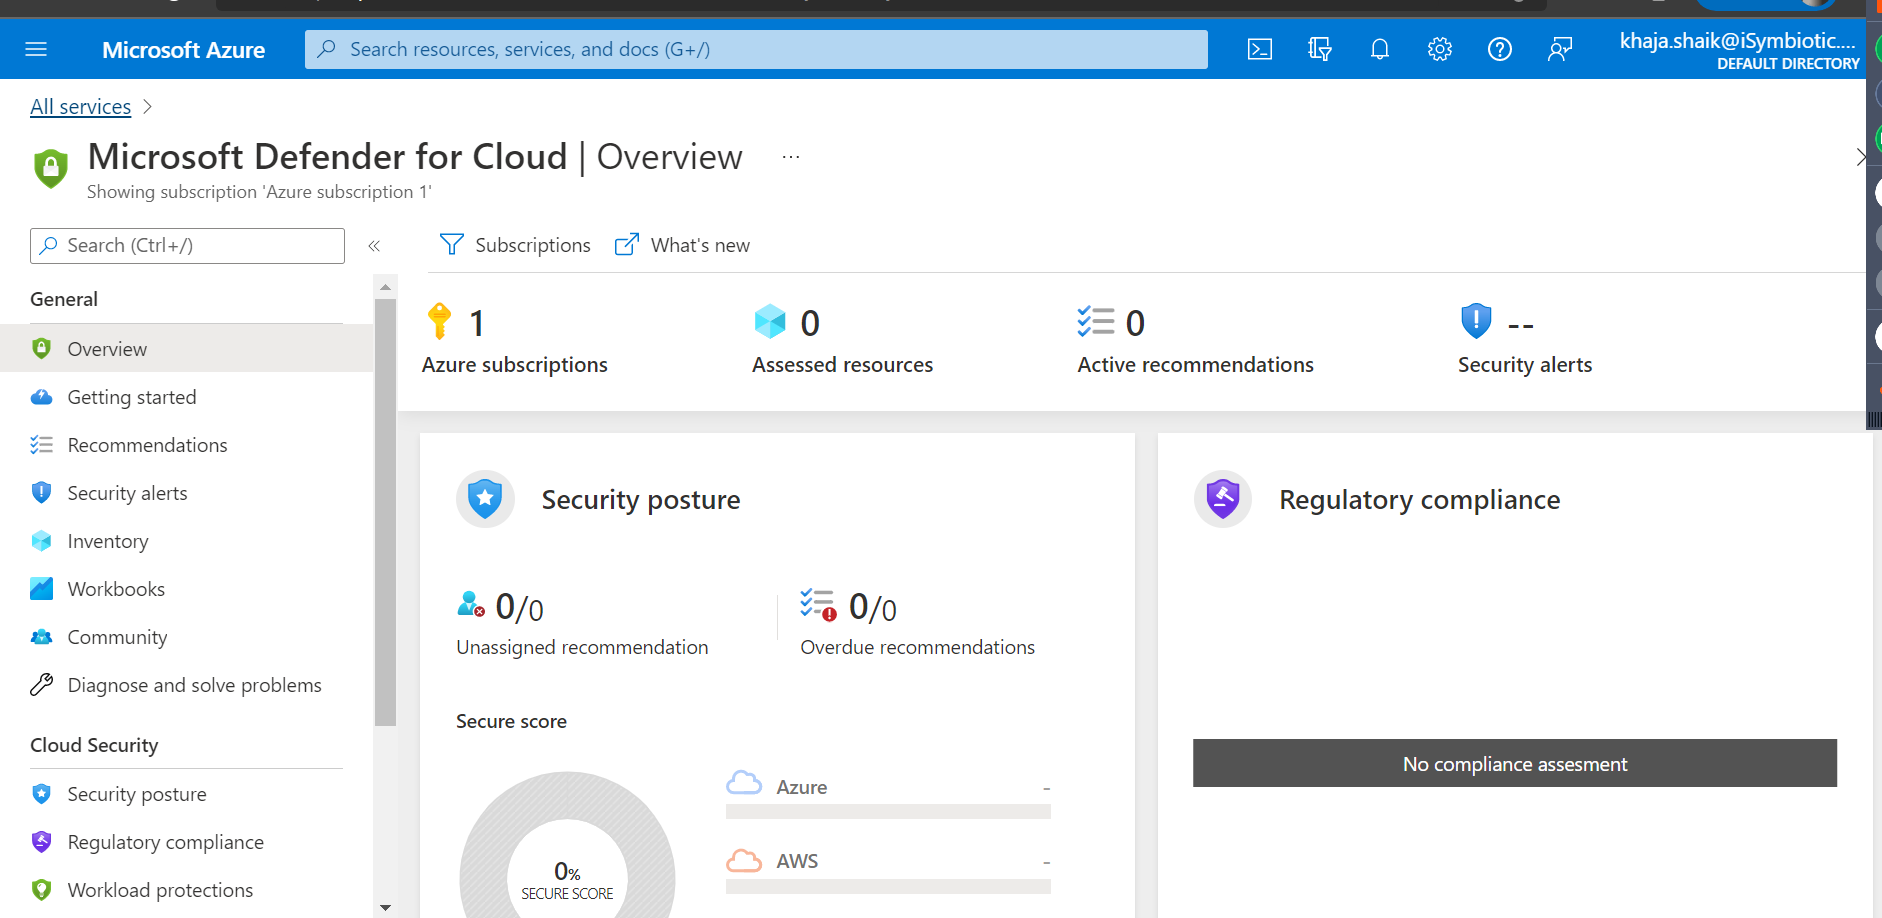
Task: Click the Subscriptions toolbar button
Action: [x=515, y=245]
